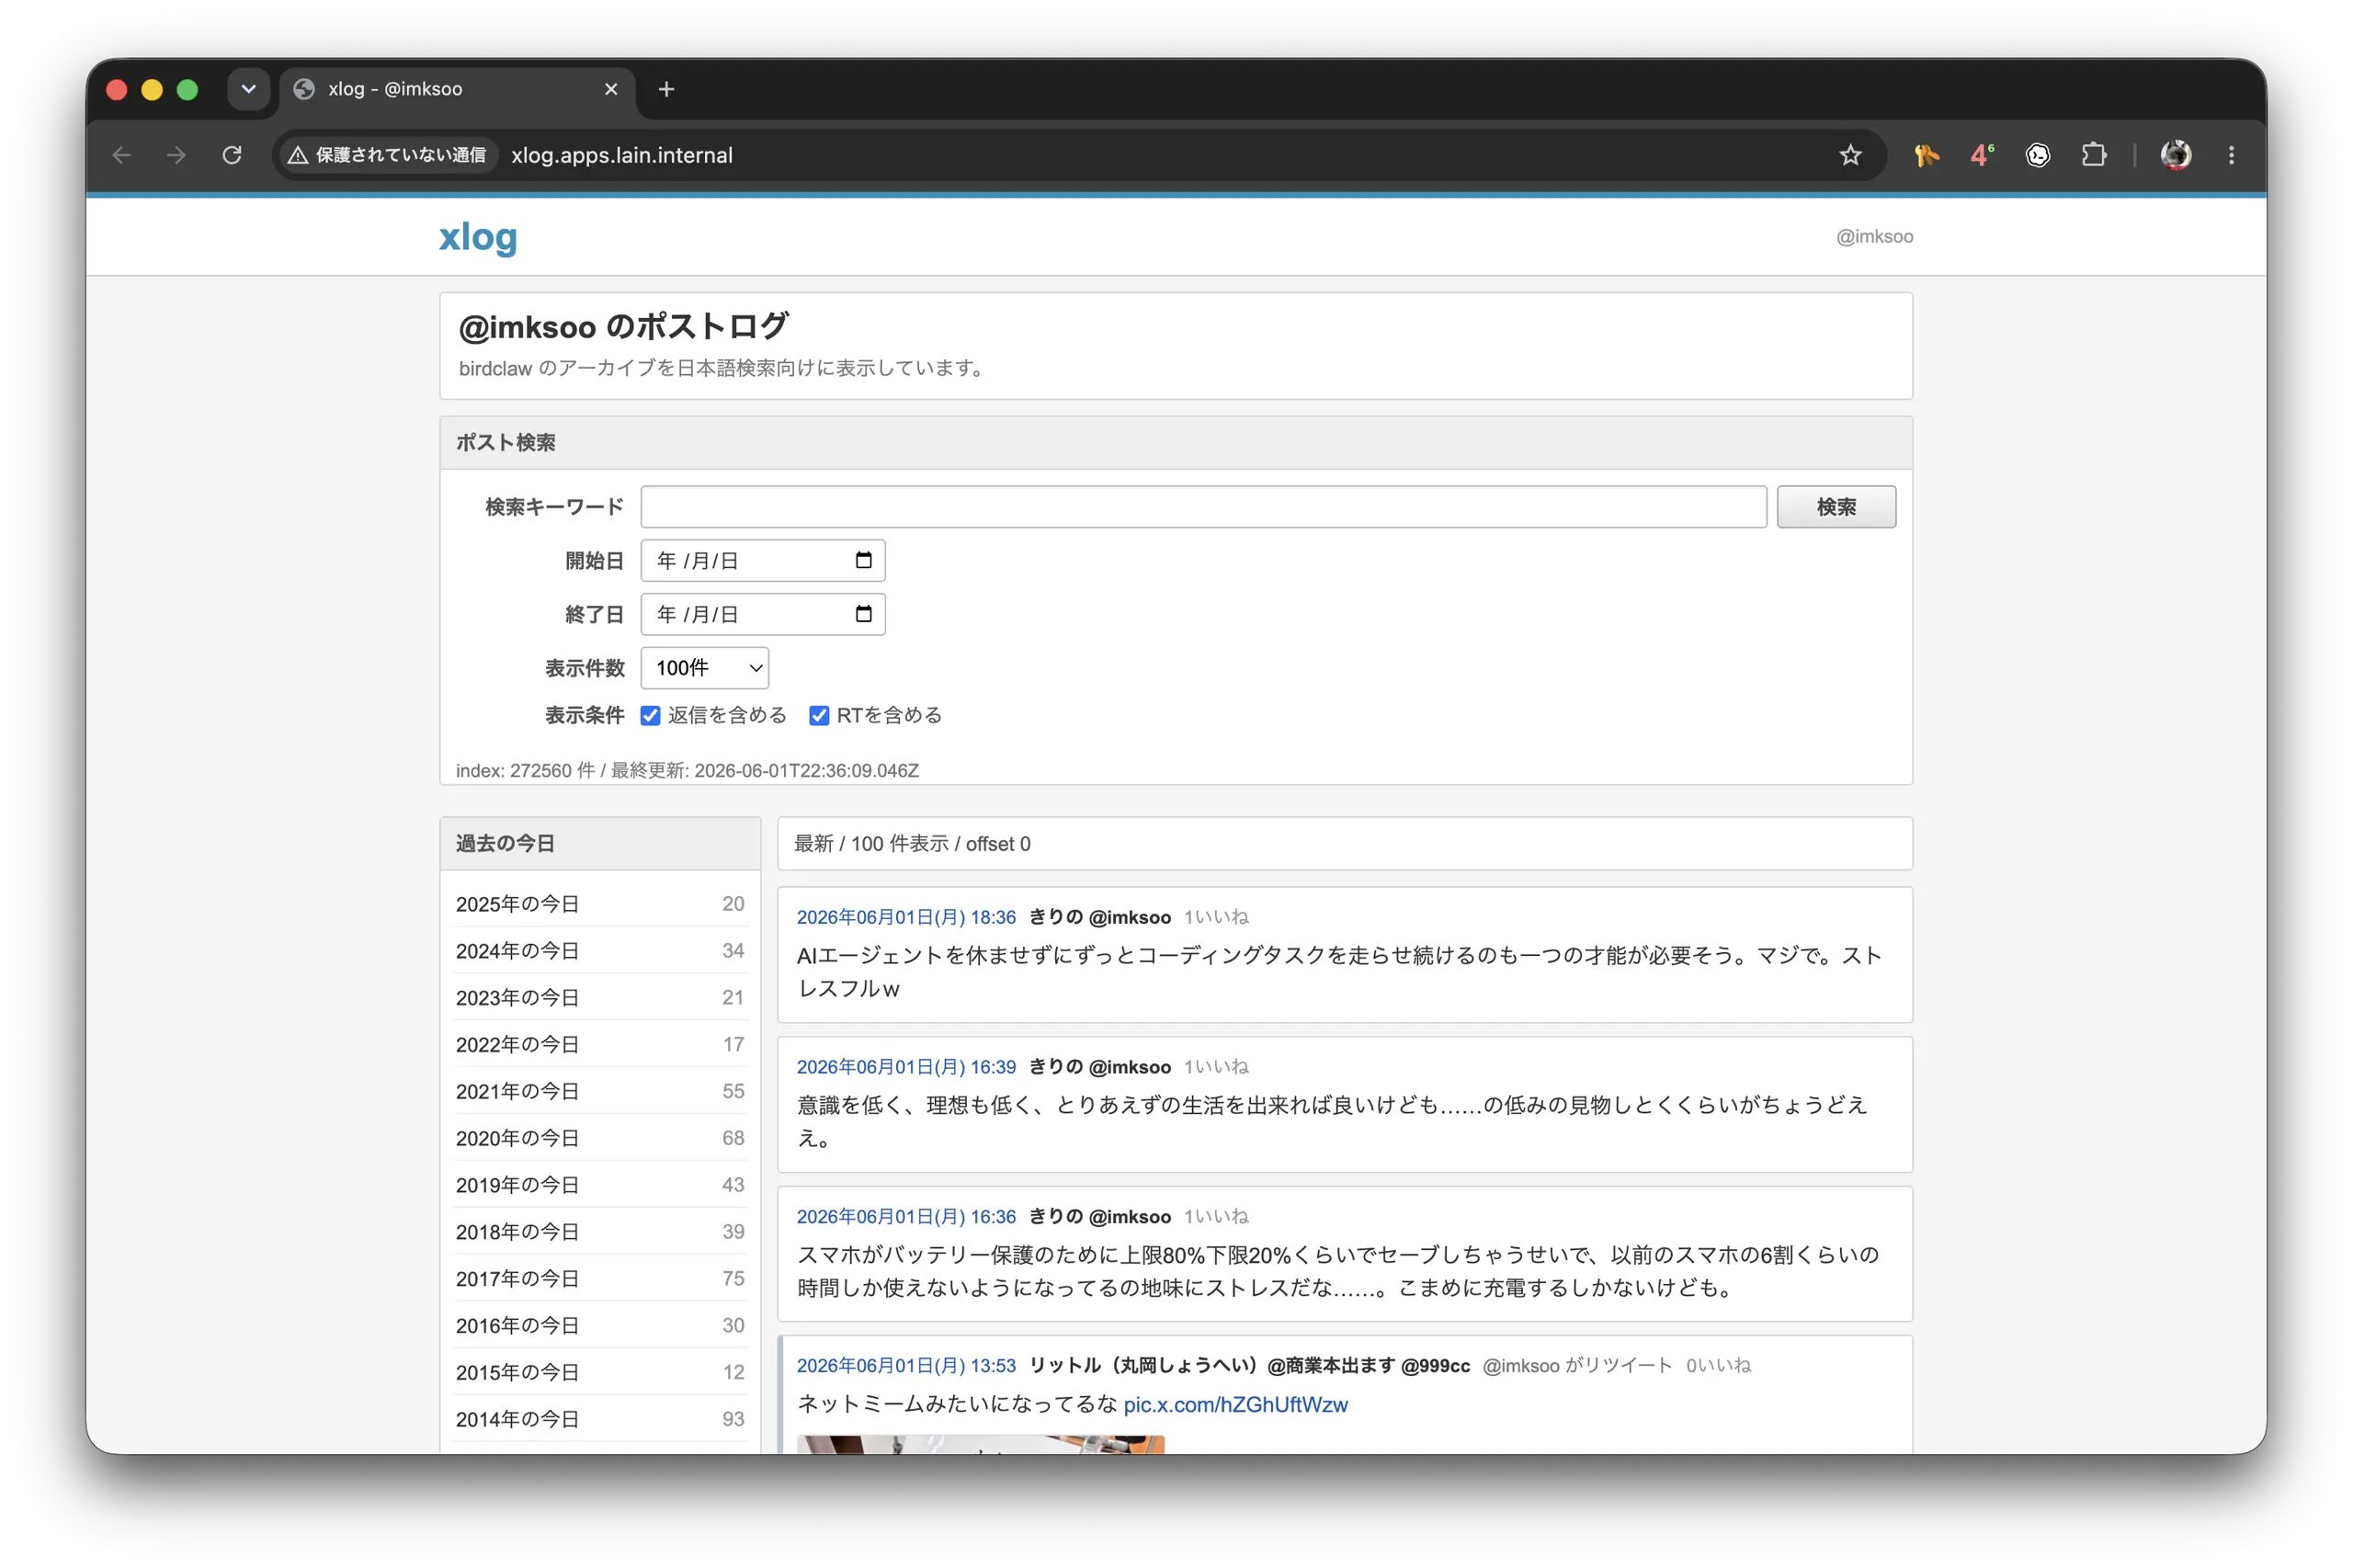Click the browser back arrow
The image size is (2353, 1568).
tap(122, 155)
